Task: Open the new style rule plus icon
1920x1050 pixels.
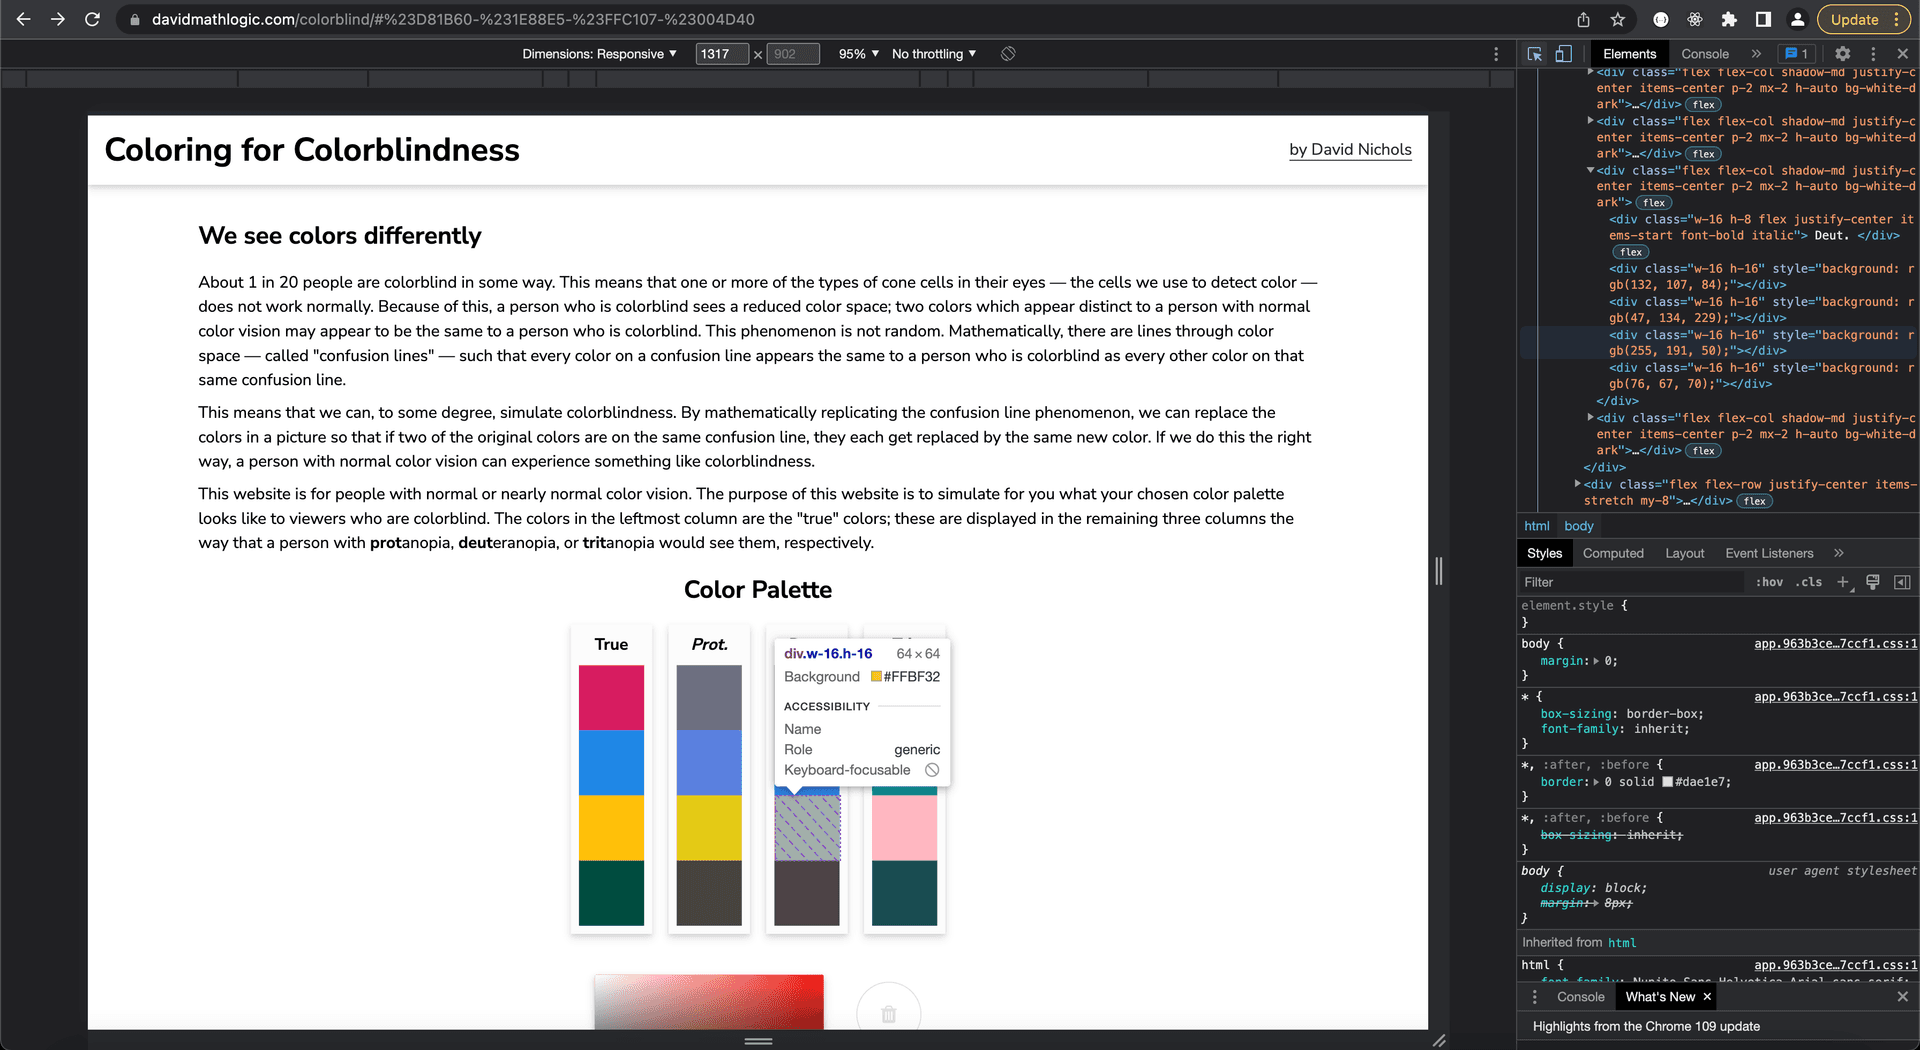Action: (1845, 582)
